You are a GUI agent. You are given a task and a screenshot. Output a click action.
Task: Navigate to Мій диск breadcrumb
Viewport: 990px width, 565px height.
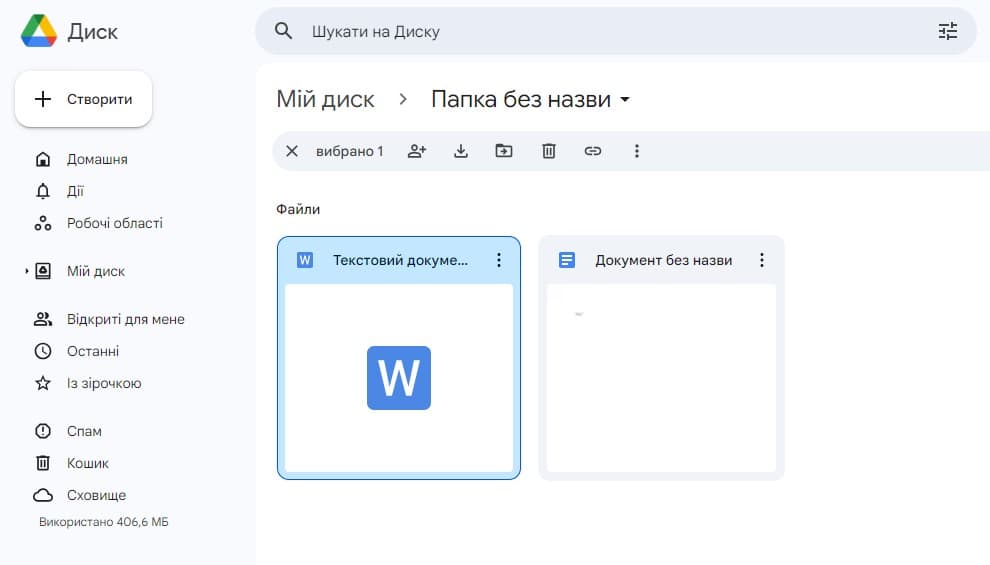click(x=325, y=99)
